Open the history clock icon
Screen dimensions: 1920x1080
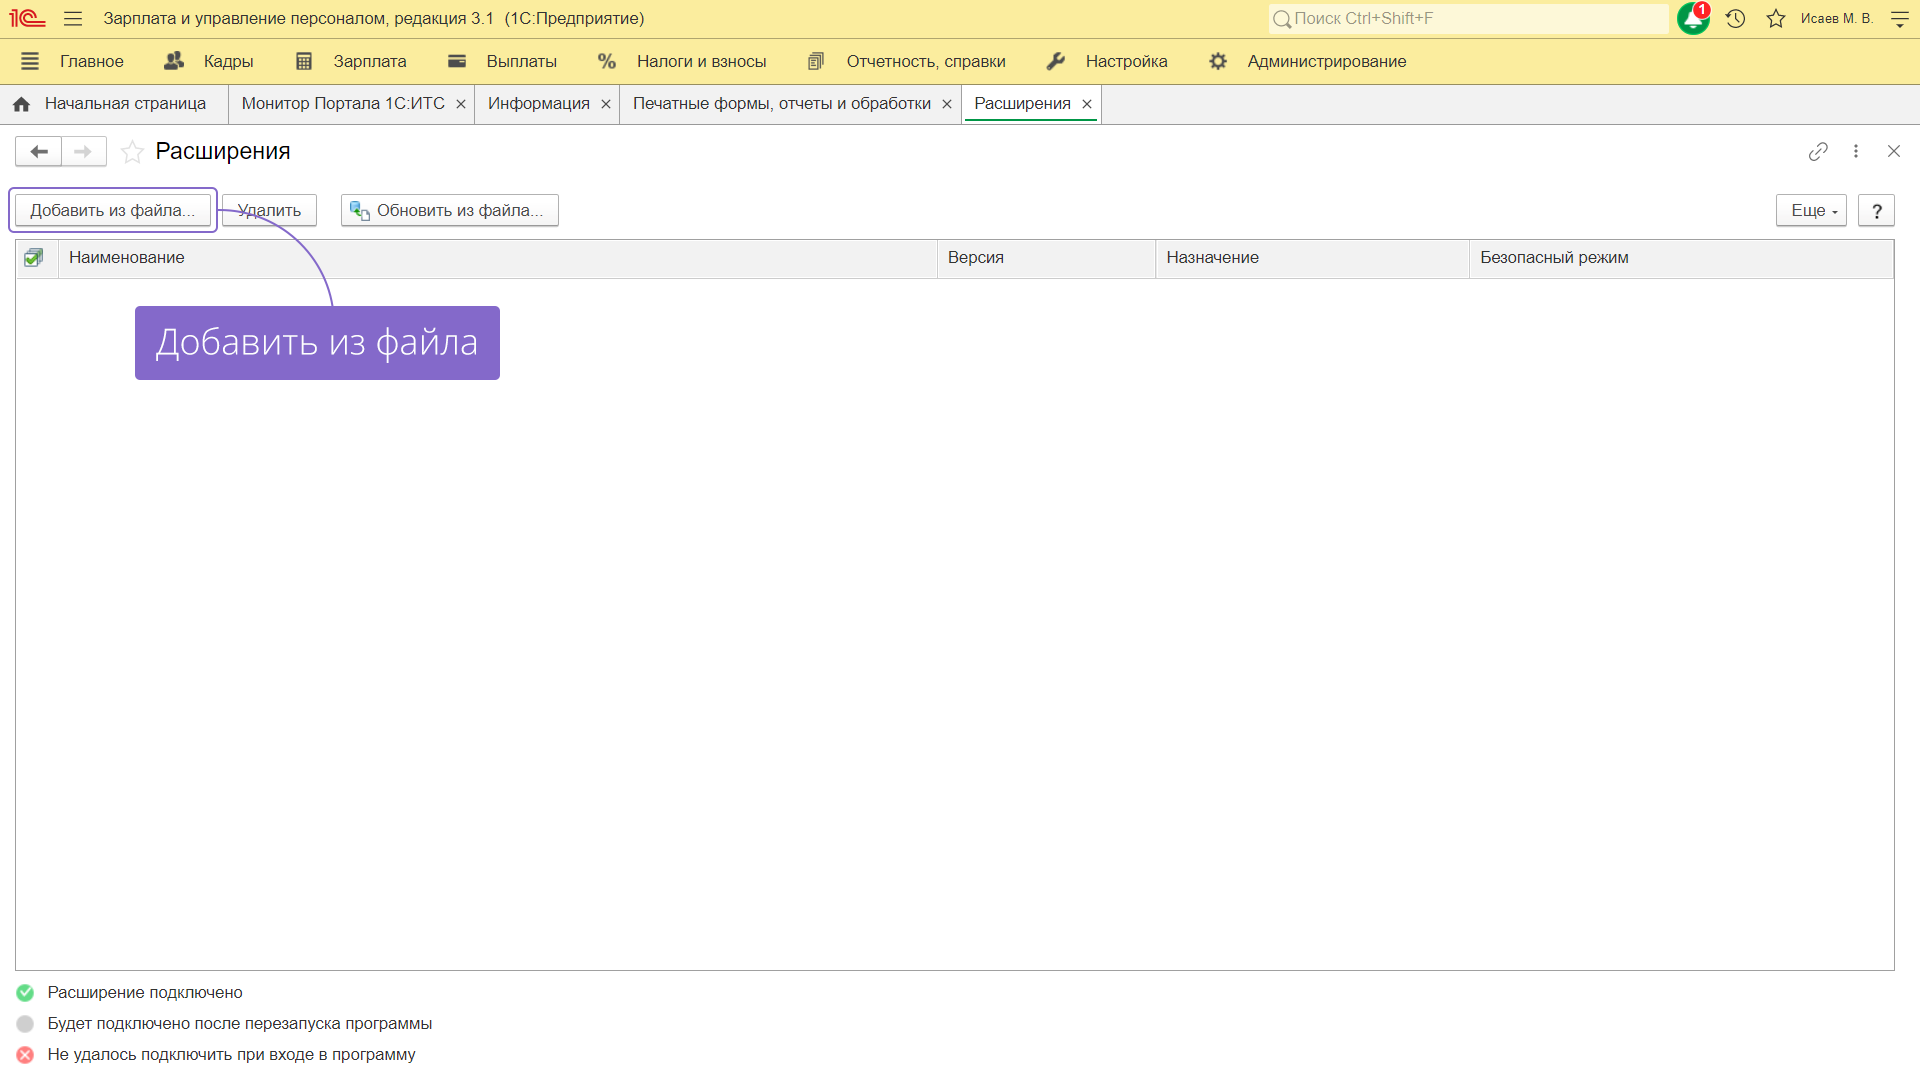[x=1735, y=19]
